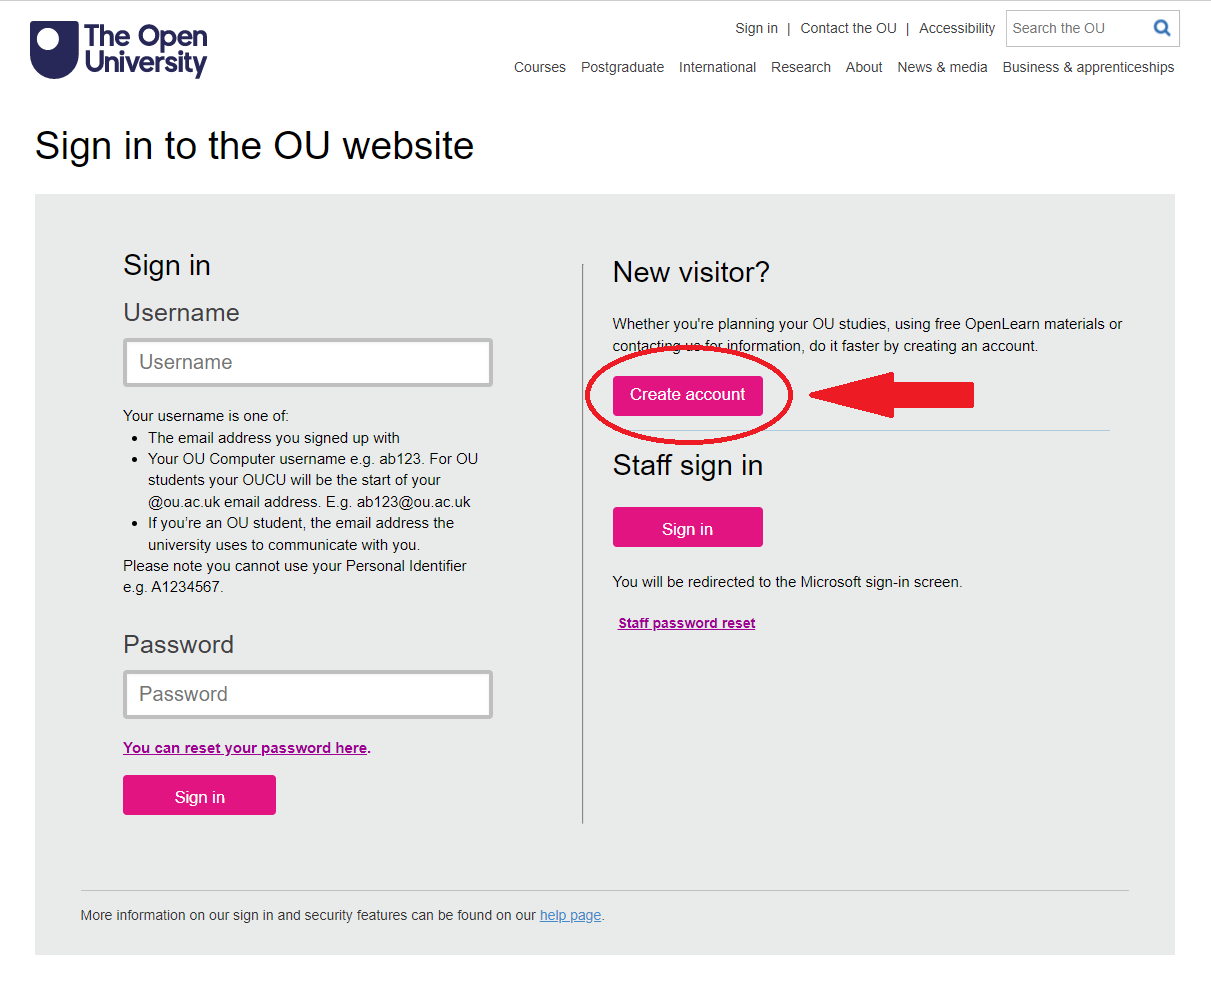Screen dimensions: 1211x983
Task: View the Accessibility page
Action: (956, 28)
